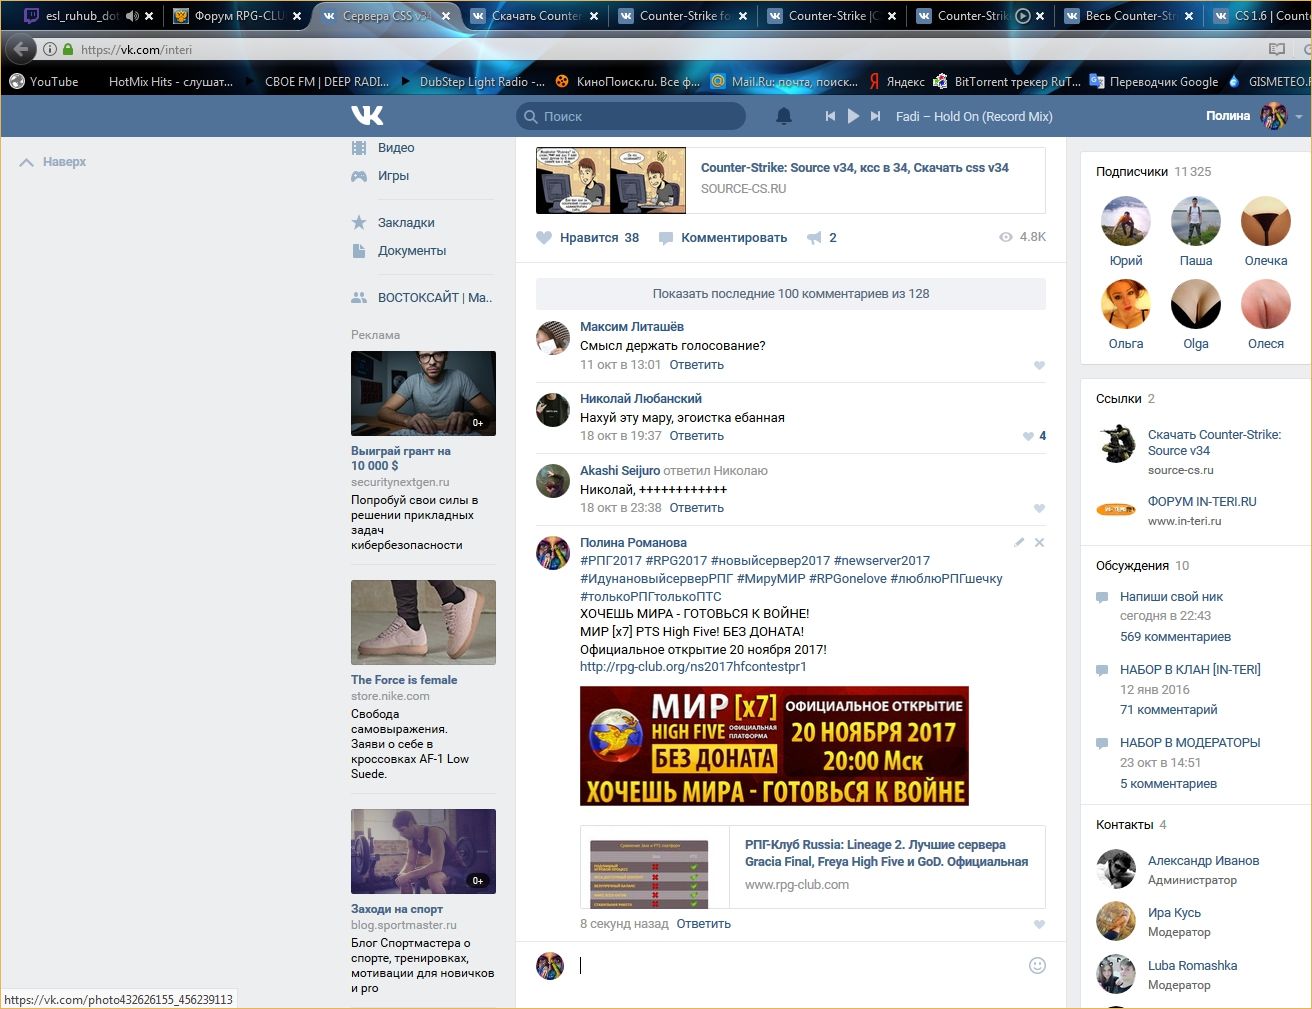Go to Видео in left menu
The height and width of the screenshot is (1009, 1312).
coord(396,147)
